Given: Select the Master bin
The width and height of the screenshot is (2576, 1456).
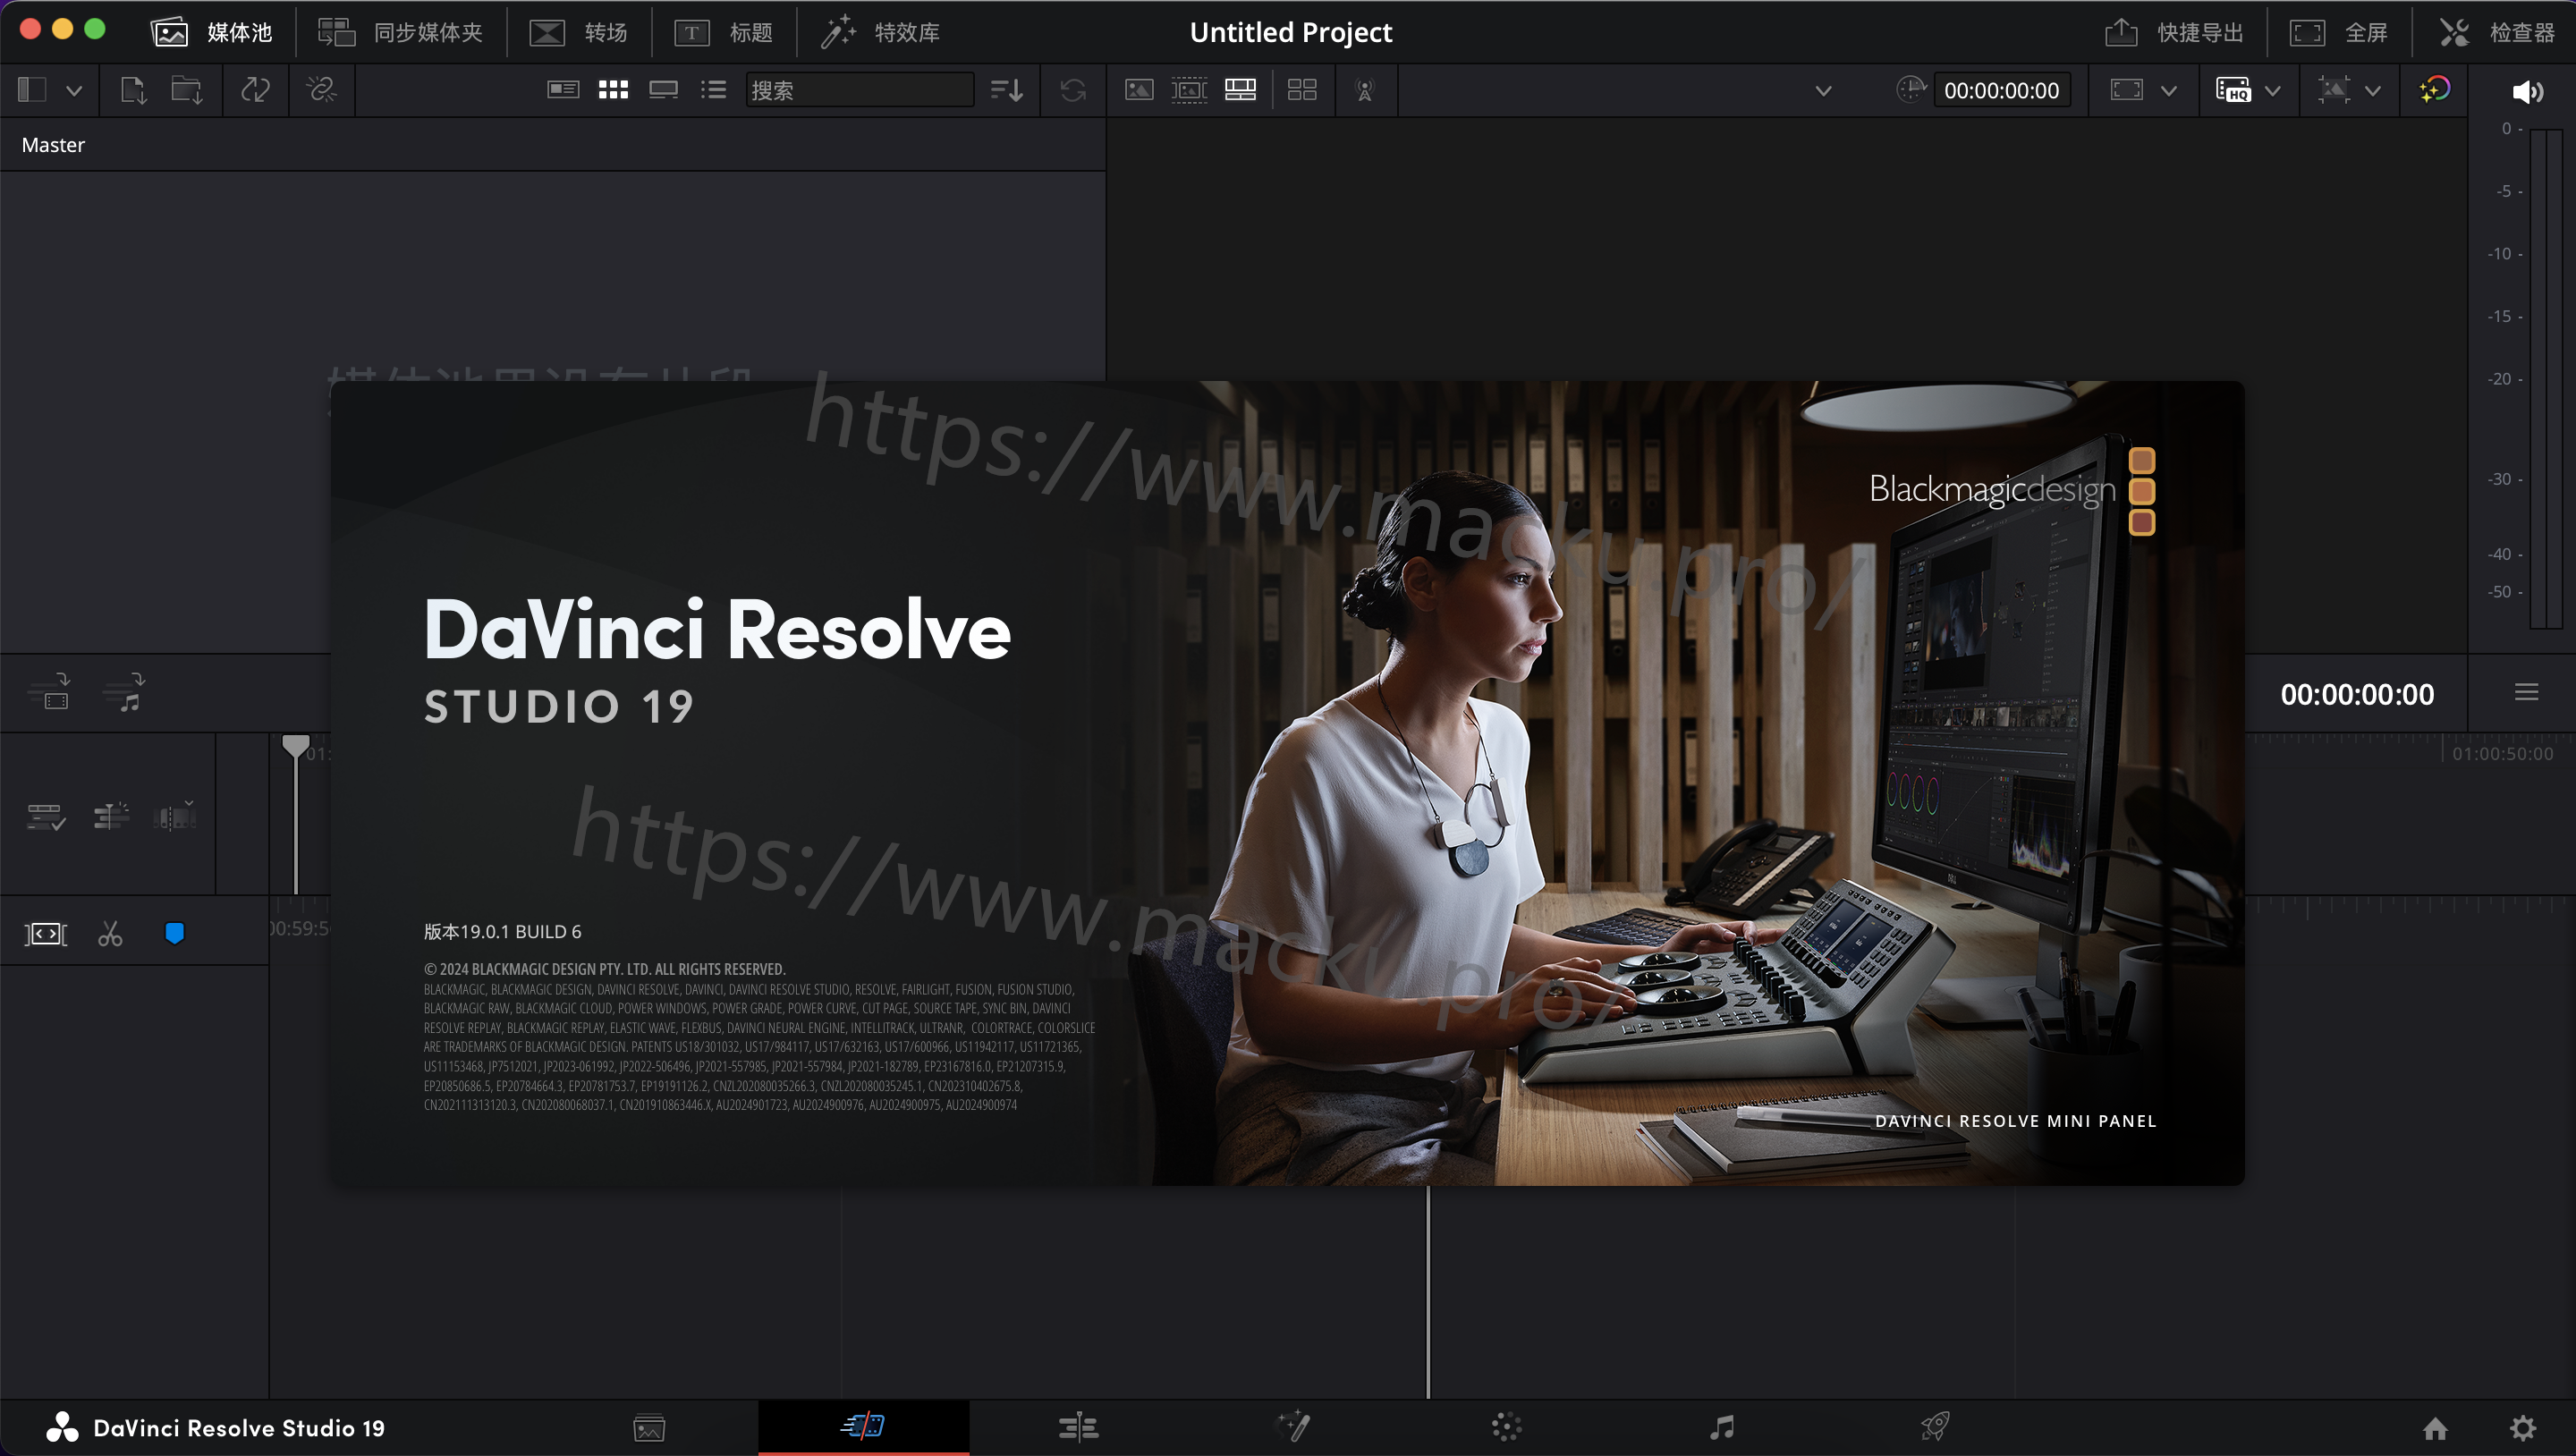Looking at the screenshot, I should (x=53, y=145).
